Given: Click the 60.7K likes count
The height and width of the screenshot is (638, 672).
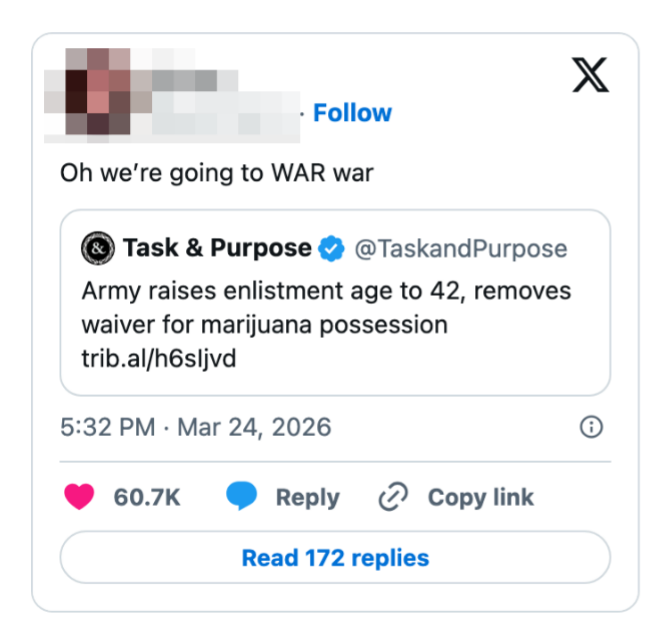Looking at the screenshot, I should click(x=147, y=497).
